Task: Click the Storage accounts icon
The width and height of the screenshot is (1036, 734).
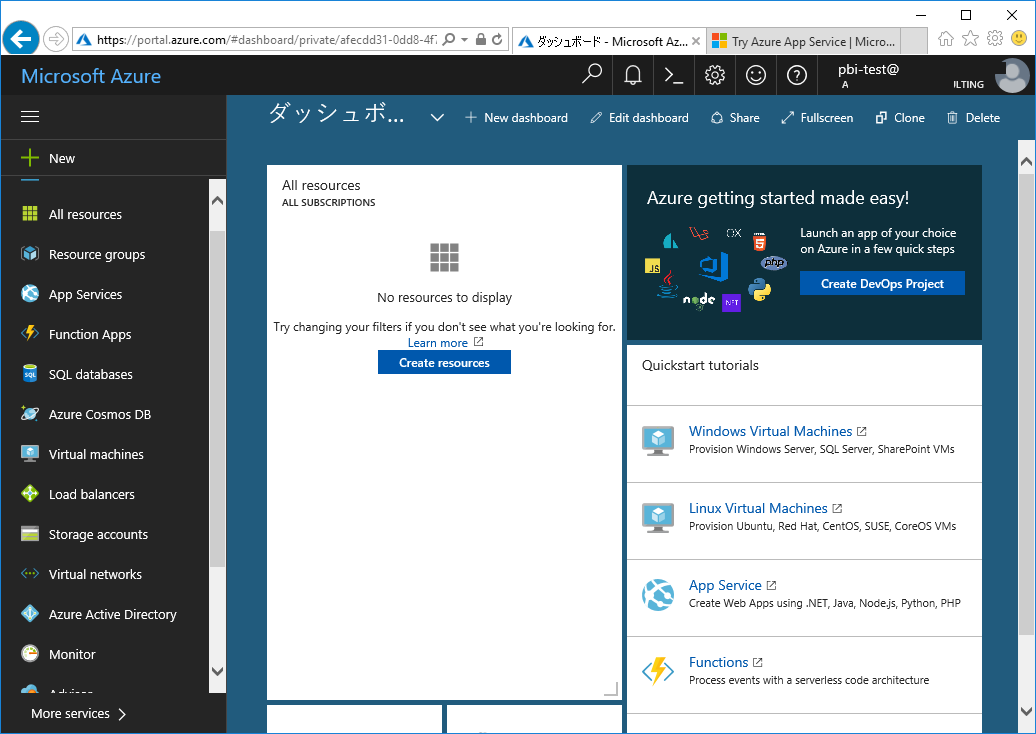Action: (30, 534)
